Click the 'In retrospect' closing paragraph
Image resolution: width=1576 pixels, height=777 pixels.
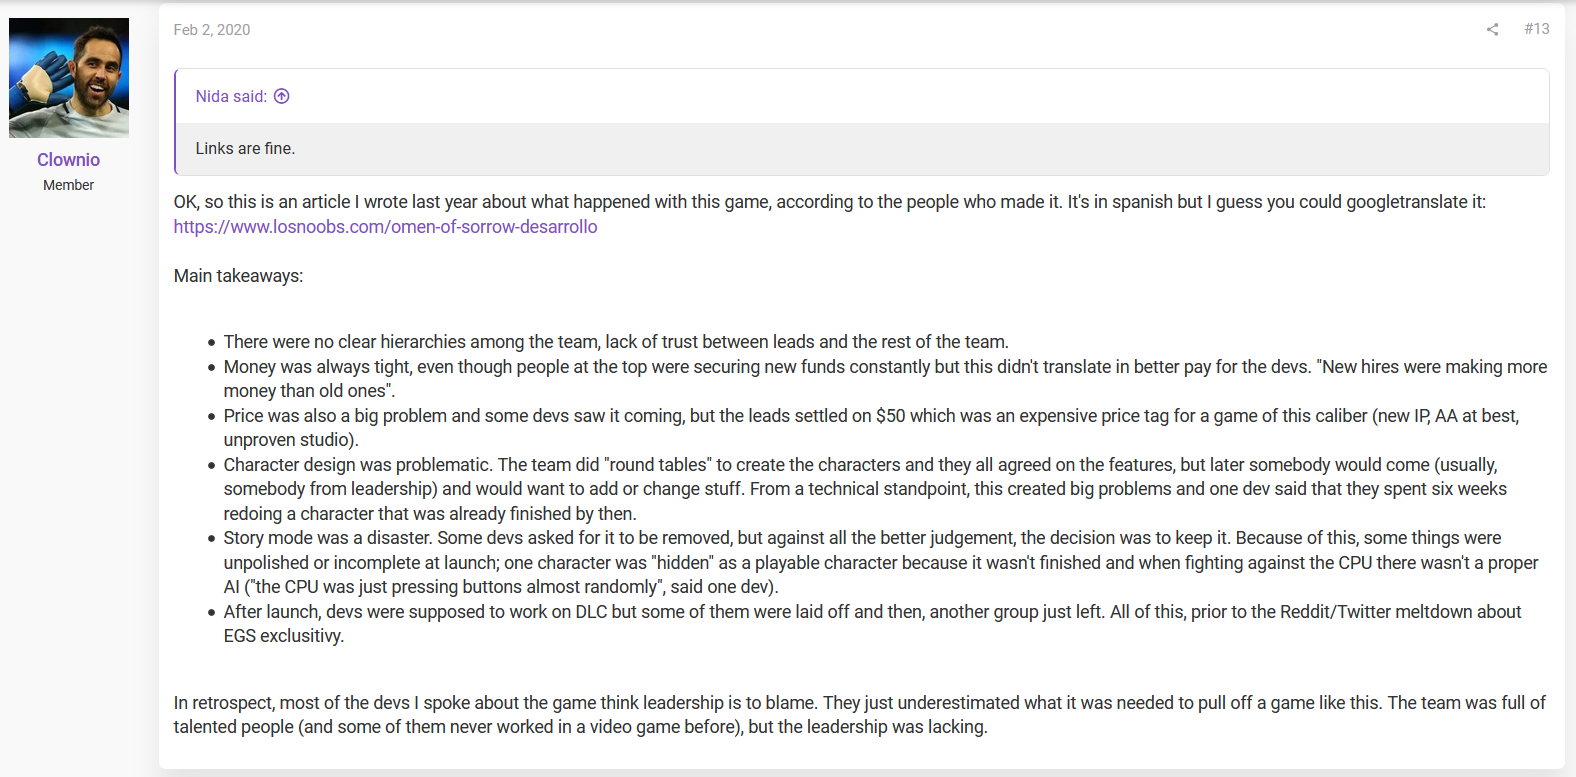[860, 715]
